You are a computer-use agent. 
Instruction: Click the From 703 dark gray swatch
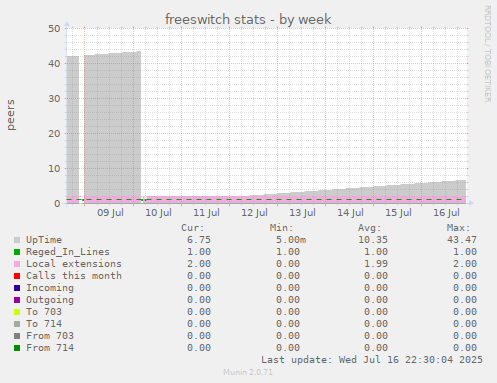pos(17,336)
